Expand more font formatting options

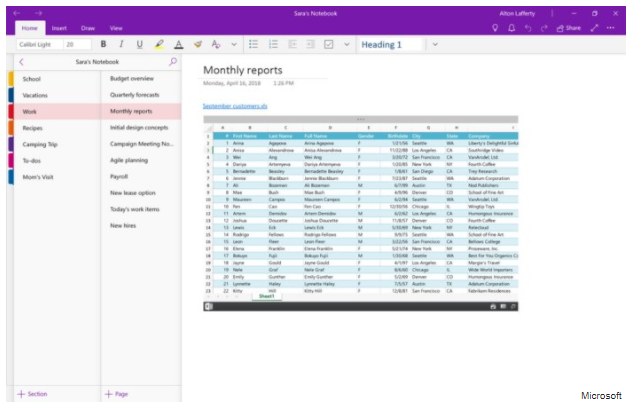(234, 44)
